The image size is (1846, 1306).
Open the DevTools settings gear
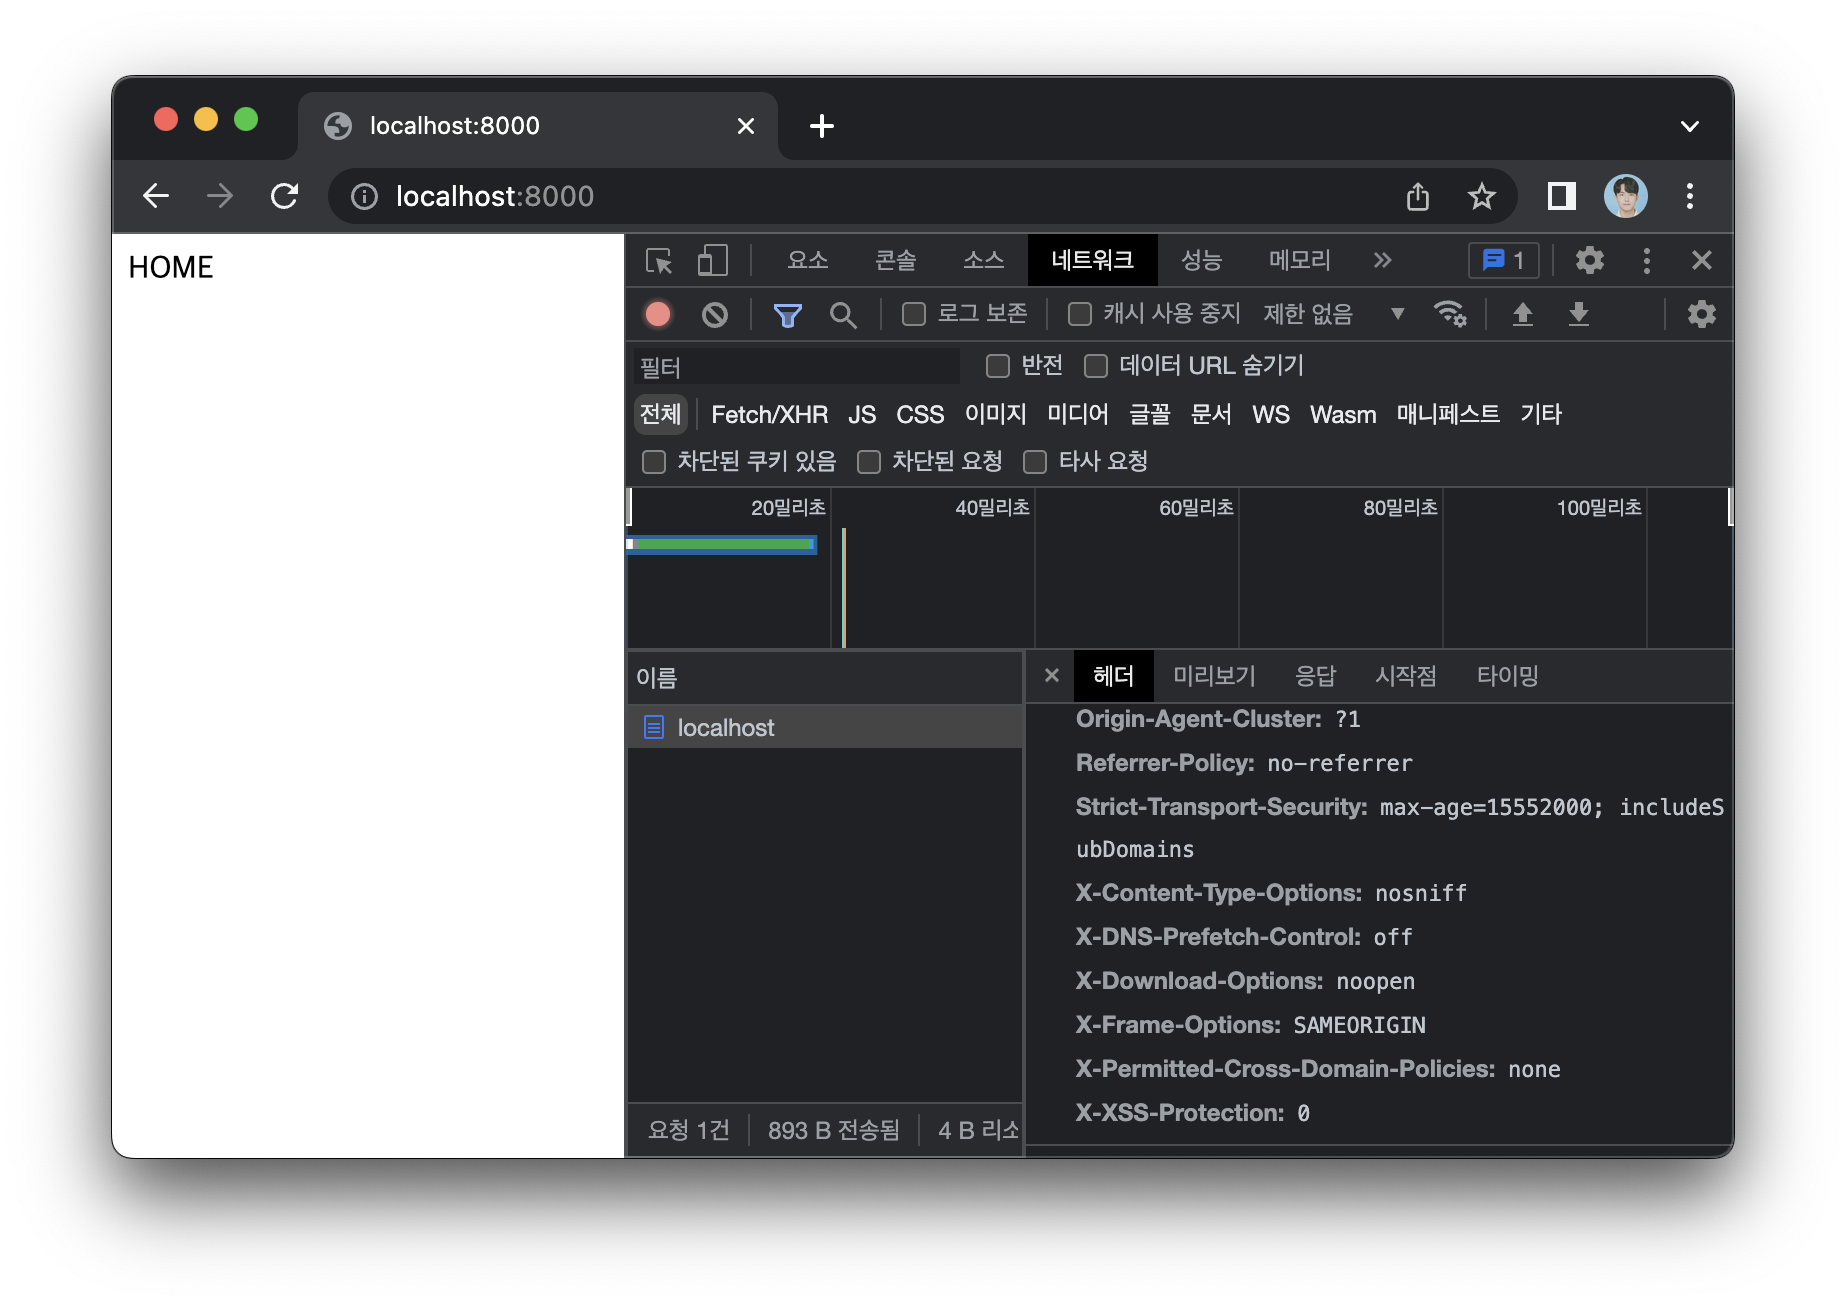[1589, 260]
